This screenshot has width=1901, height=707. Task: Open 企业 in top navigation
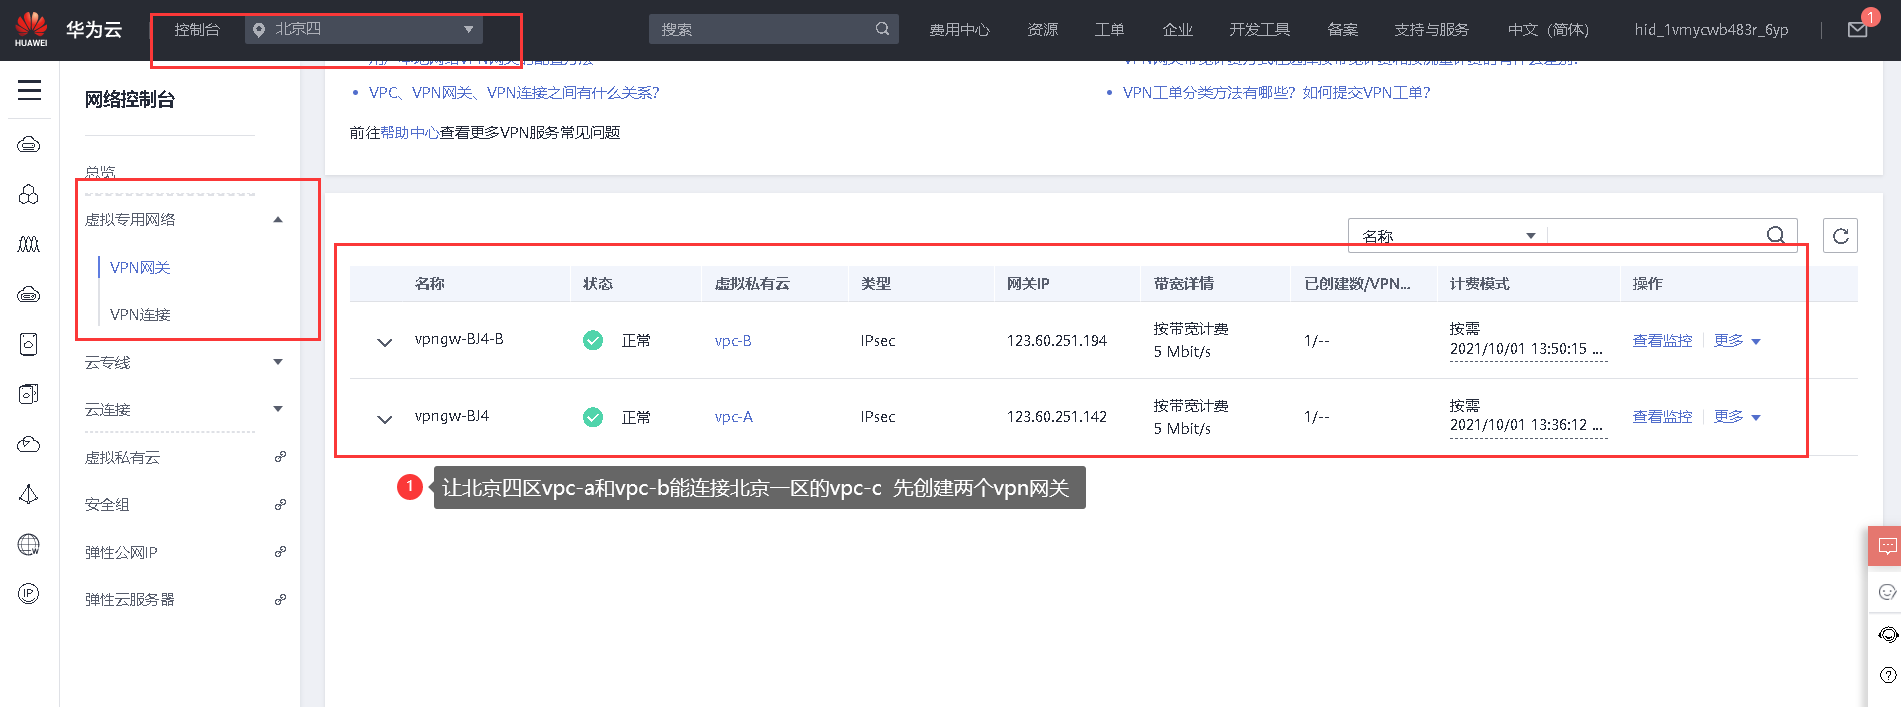[1177, 30]
